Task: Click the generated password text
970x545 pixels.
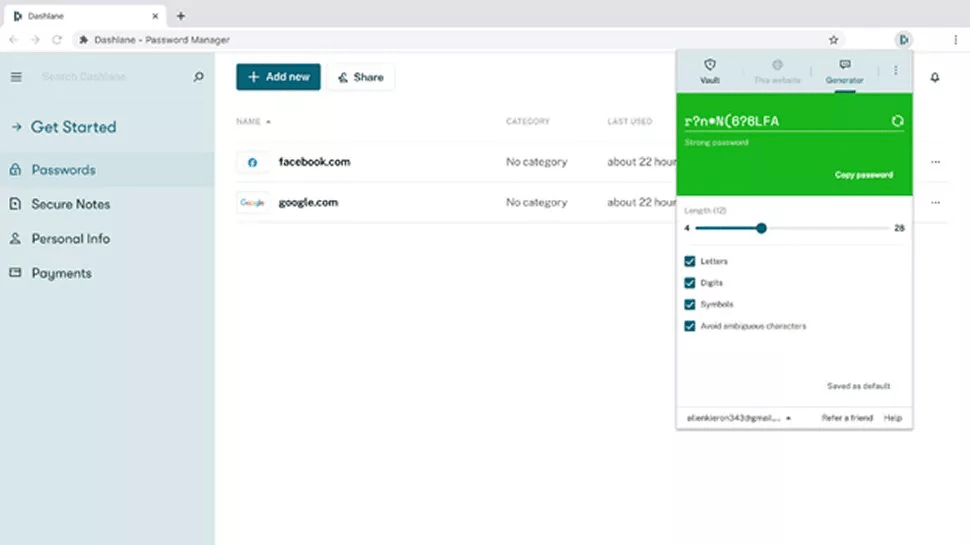Action: pyautogui.click(x=731, y=121)
